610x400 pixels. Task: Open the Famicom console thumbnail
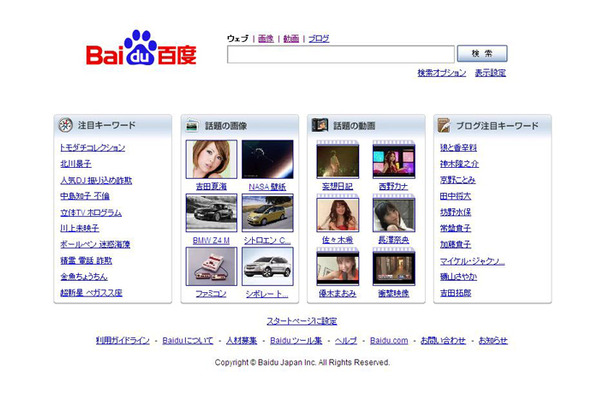coord(211,267)
